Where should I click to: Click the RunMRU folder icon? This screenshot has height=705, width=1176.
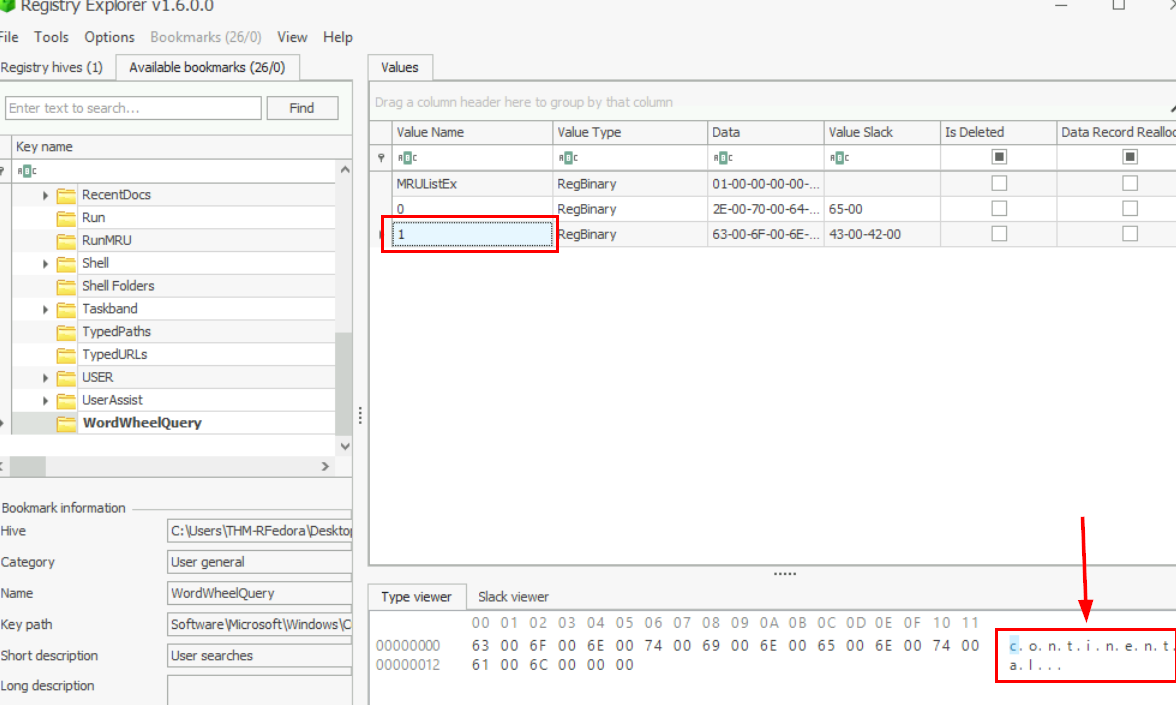66,241
